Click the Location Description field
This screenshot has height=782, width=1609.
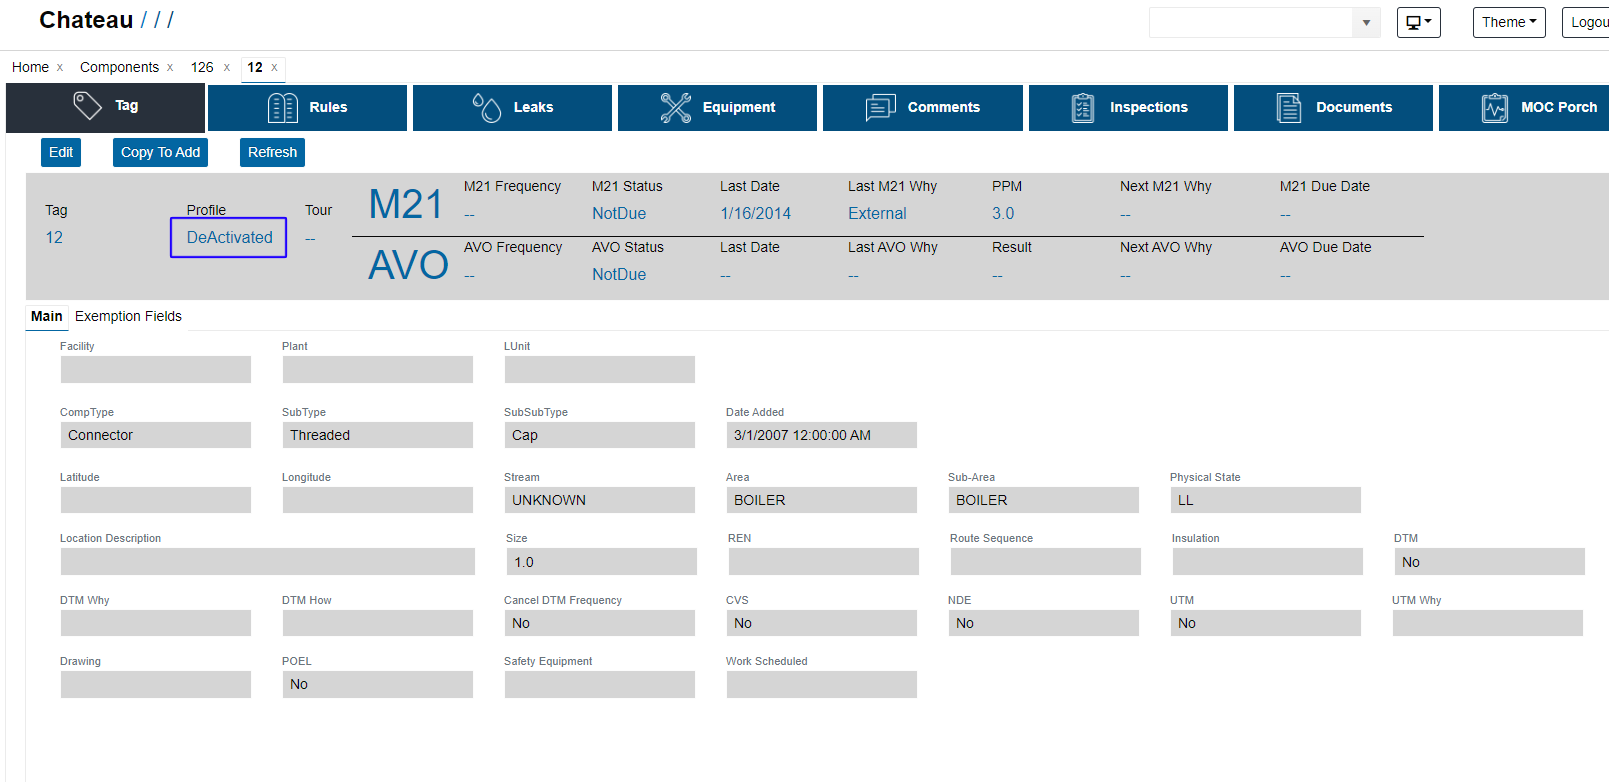268,562
